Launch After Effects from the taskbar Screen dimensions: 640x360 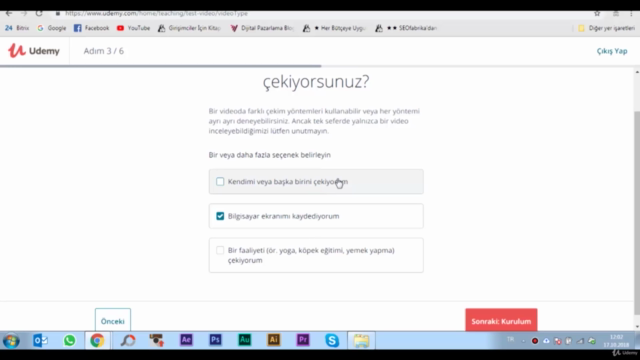186,340
